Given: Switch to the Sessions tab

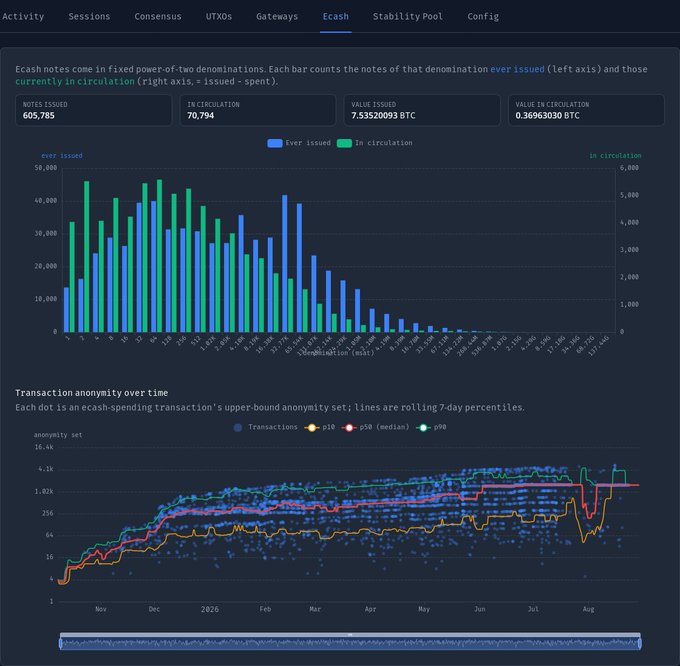Looking at the screenshot, I should pyautogui.click(x=89, y=16).
